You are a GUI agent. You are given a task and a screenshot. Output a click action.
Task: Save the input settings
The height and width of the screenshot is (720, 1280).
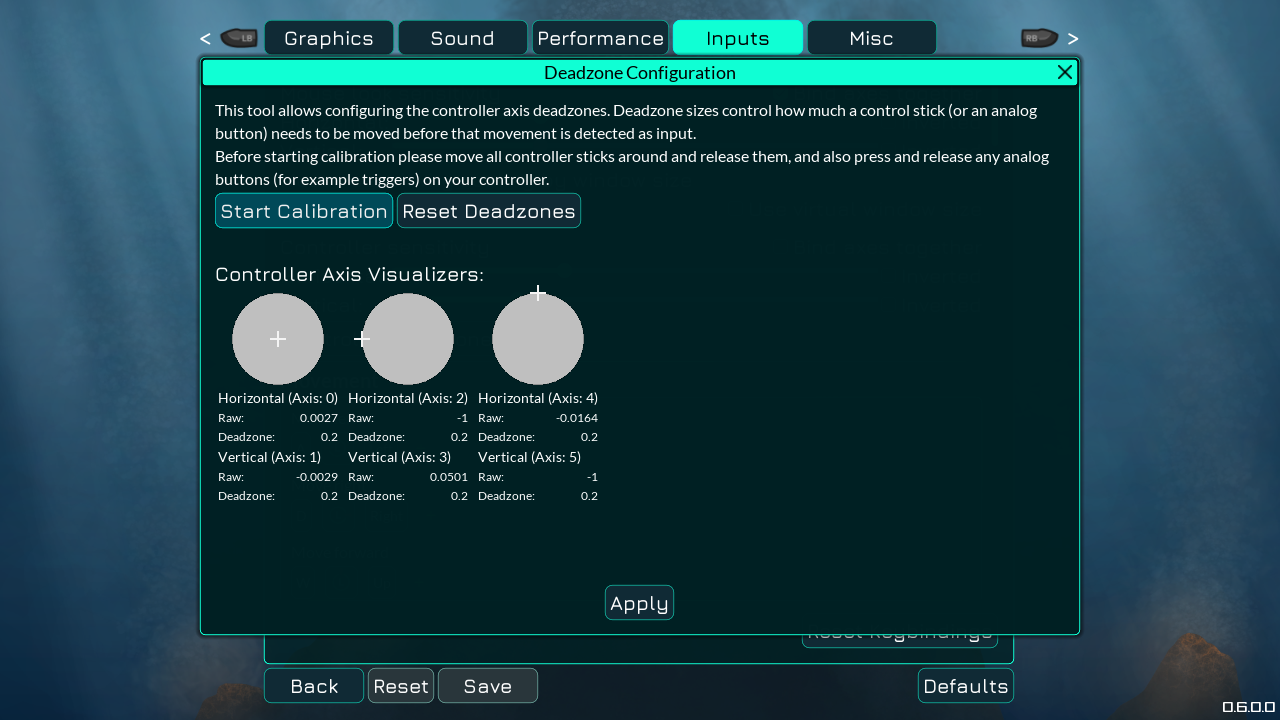click(488, 686)
